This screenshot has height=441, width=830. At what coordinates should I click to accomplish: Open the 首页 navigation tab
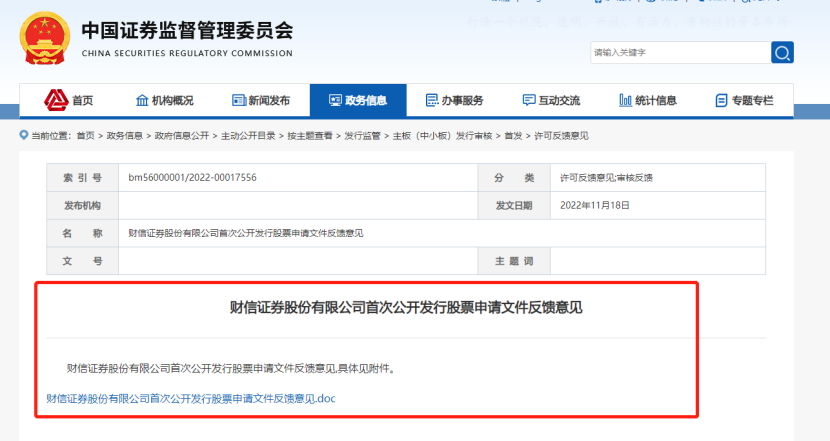(69, 100)
